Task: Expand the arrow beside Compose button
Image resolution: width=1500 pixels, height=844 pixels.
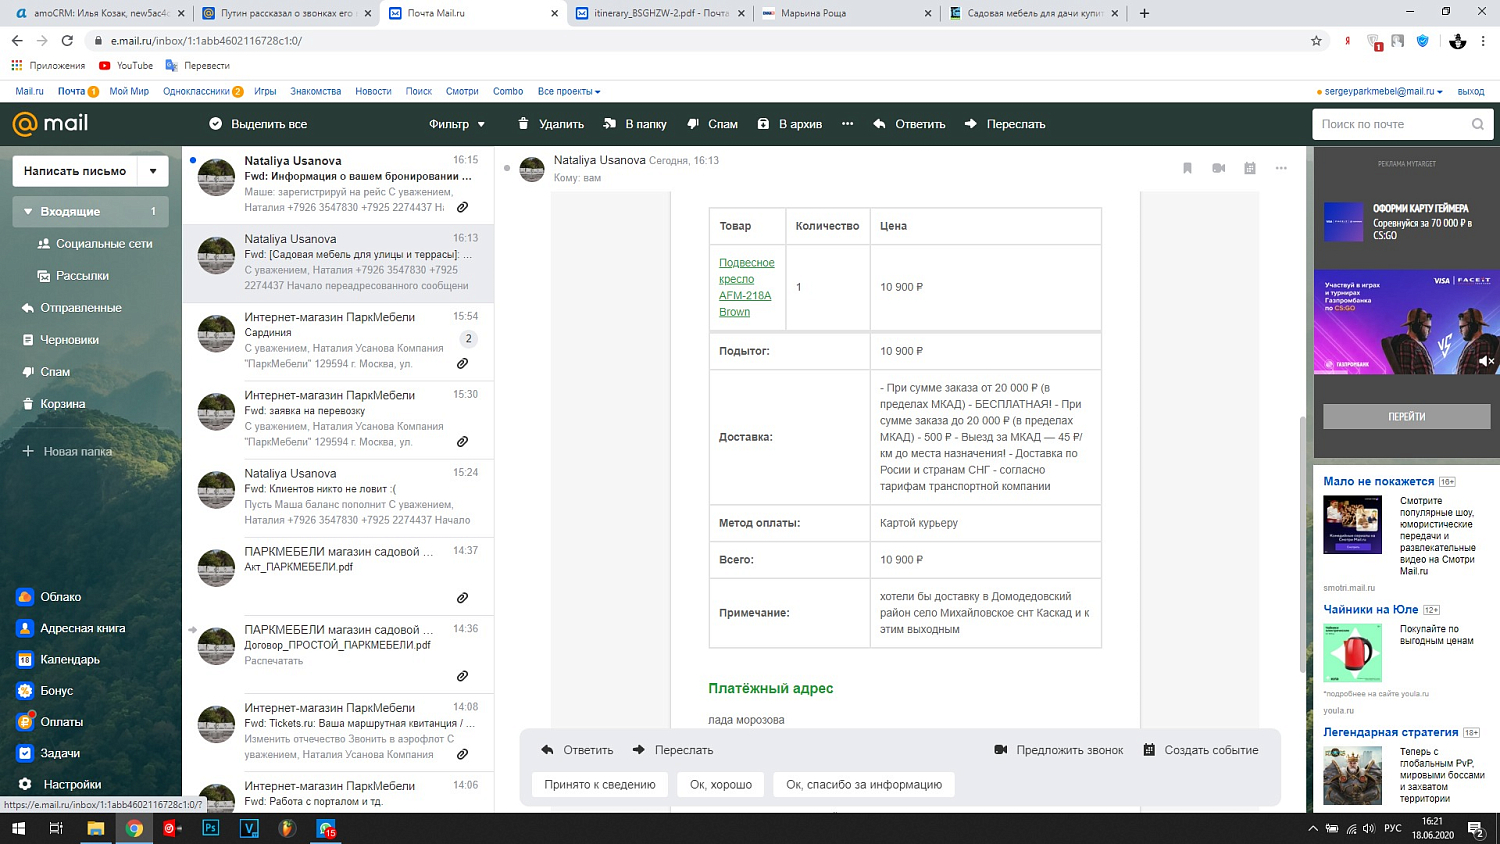Action: point(153,171)
